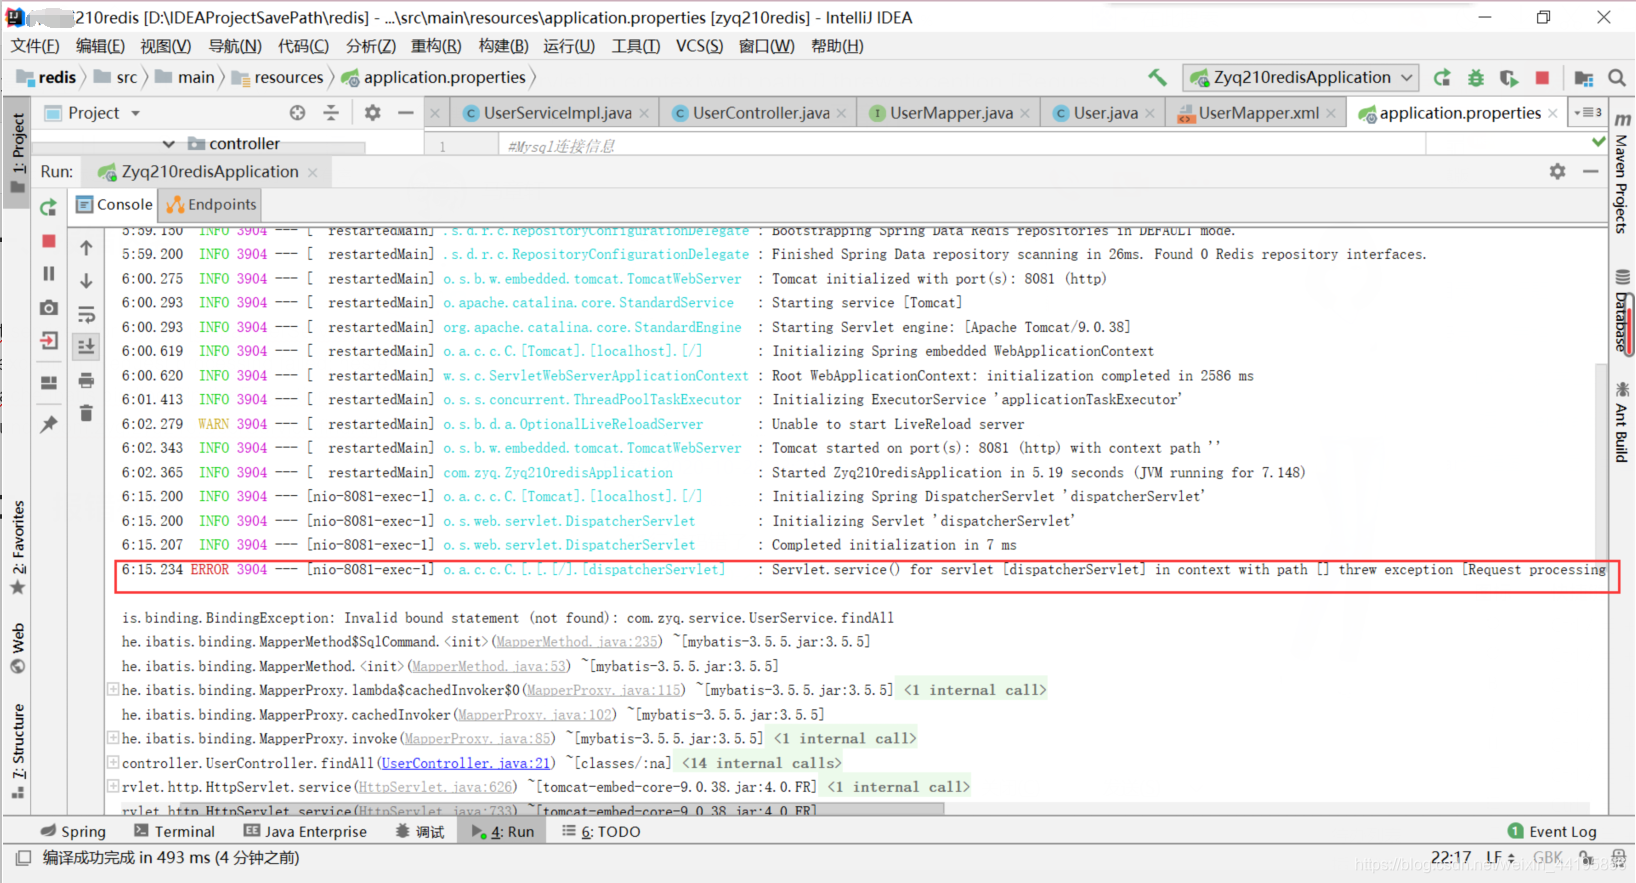Click the Exit icon in the Run panel
The height and width of the screenshot is (883, 1636).
pos(48,341)
